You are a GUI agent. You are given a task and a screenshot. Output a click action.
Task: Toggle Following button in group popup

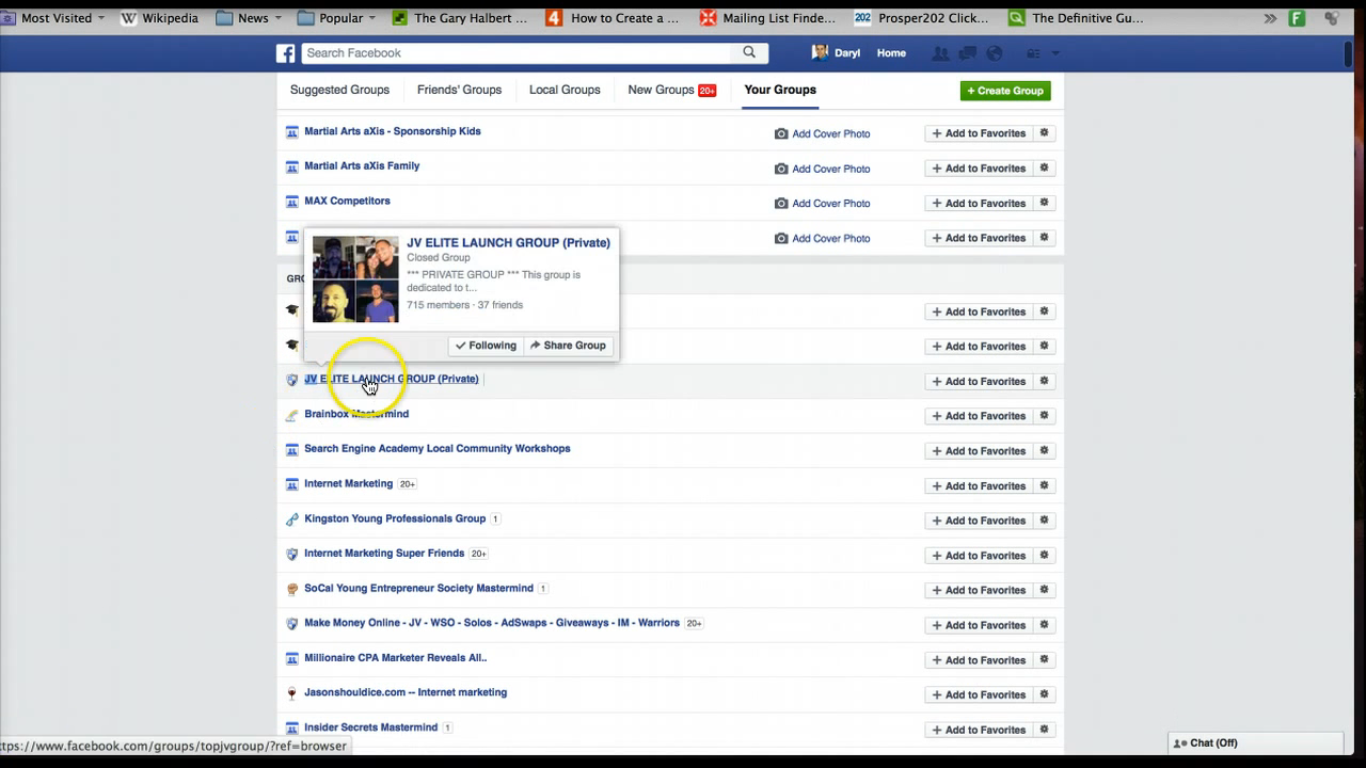486,345
